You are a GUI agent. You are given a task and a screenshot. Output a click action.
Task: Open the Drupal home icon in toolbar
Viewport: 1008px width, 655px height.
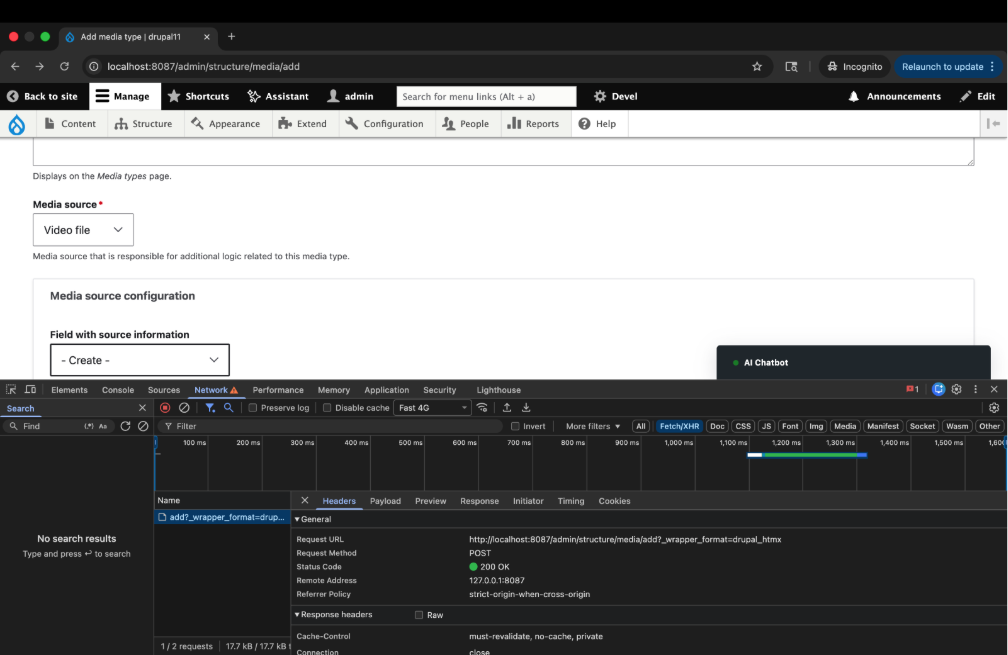pyautogui.click(x=16, y=123)
